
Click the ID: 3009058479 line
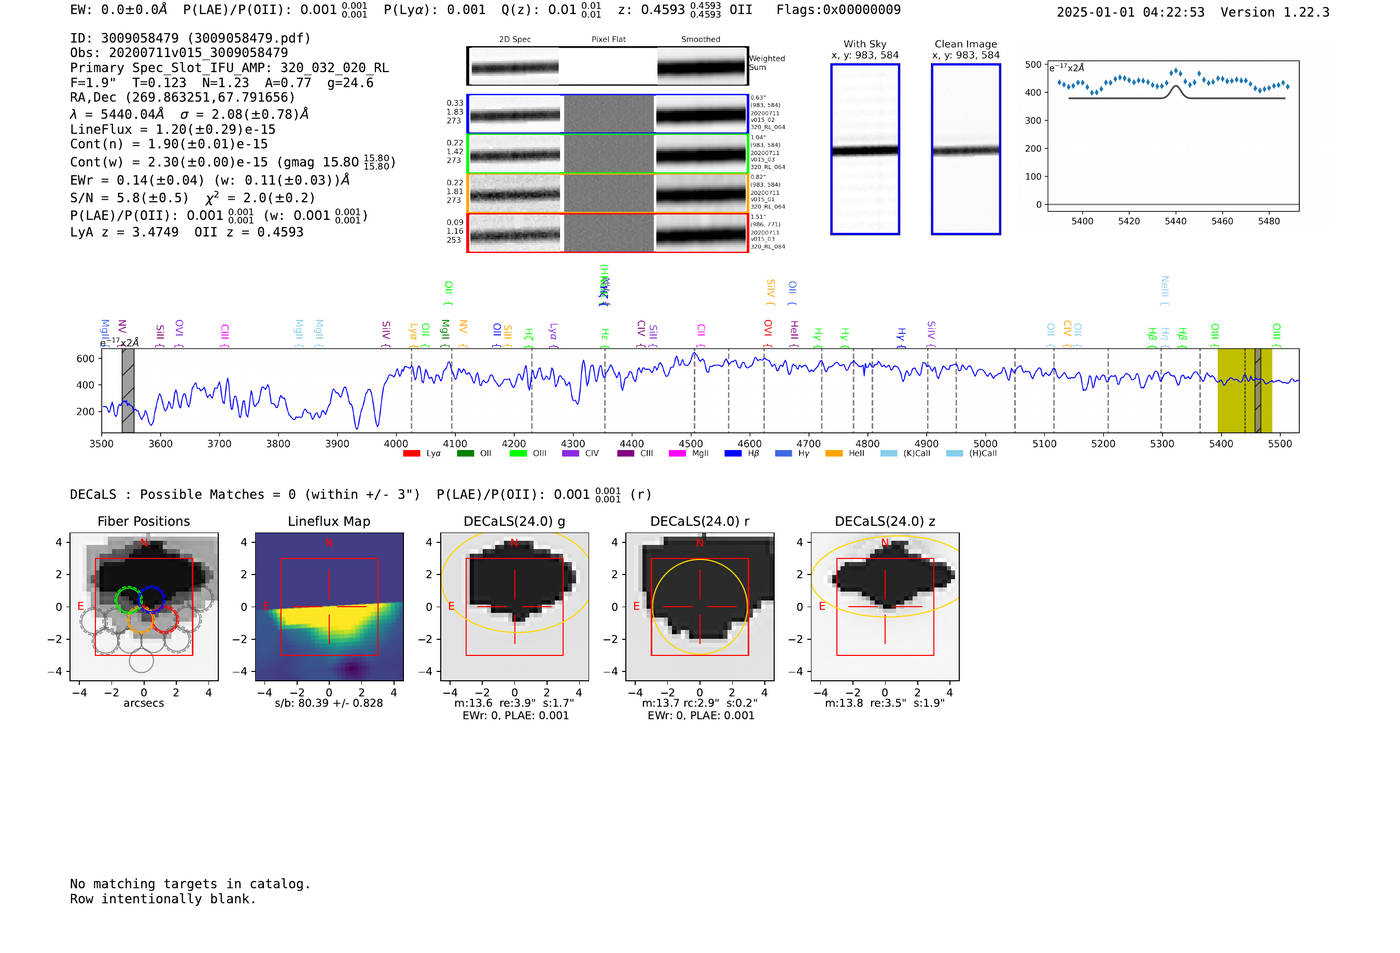pyautogui.click(x=190, y=38)
